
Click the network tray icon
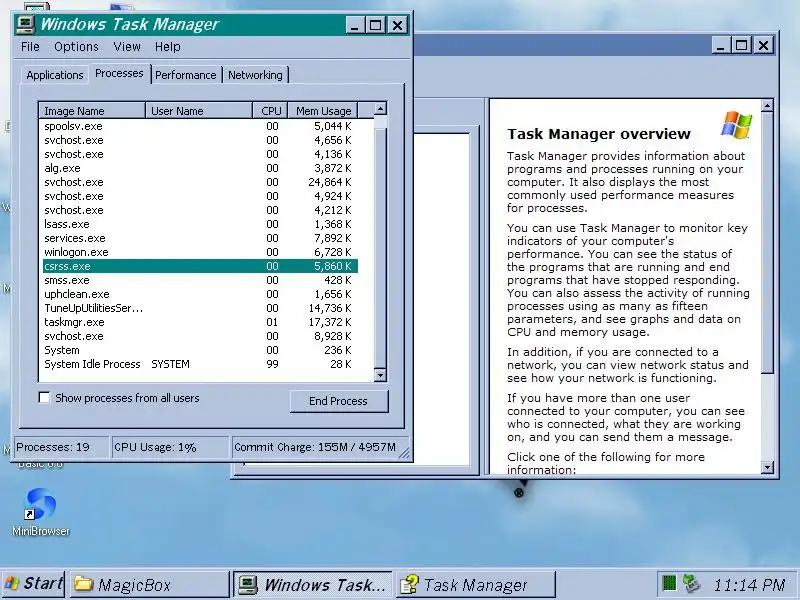(x=691, y=583)
